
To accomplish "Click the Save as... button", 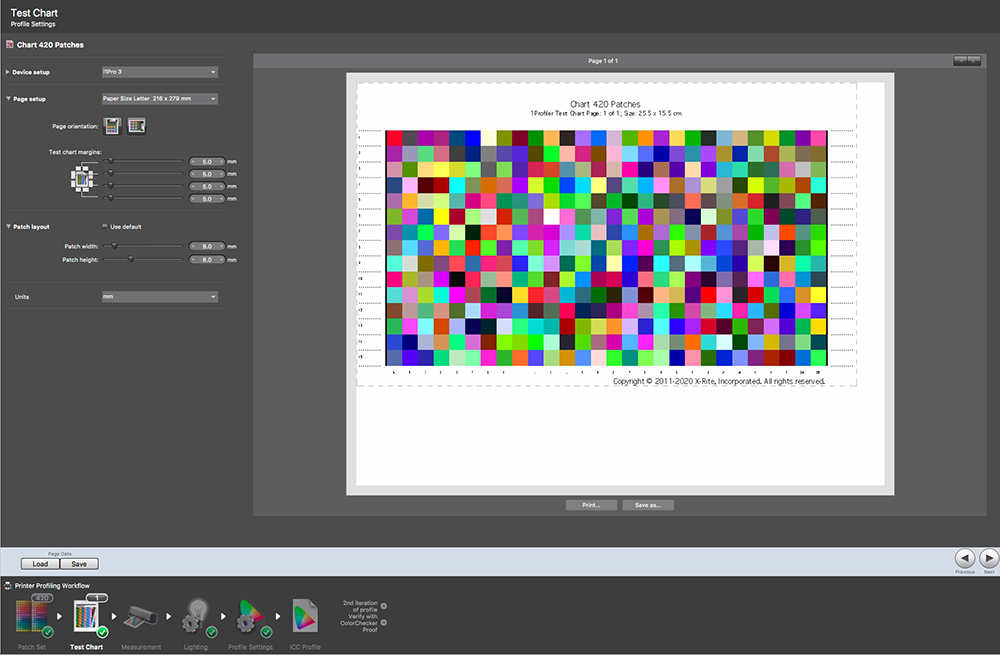I will coord(648,505).
